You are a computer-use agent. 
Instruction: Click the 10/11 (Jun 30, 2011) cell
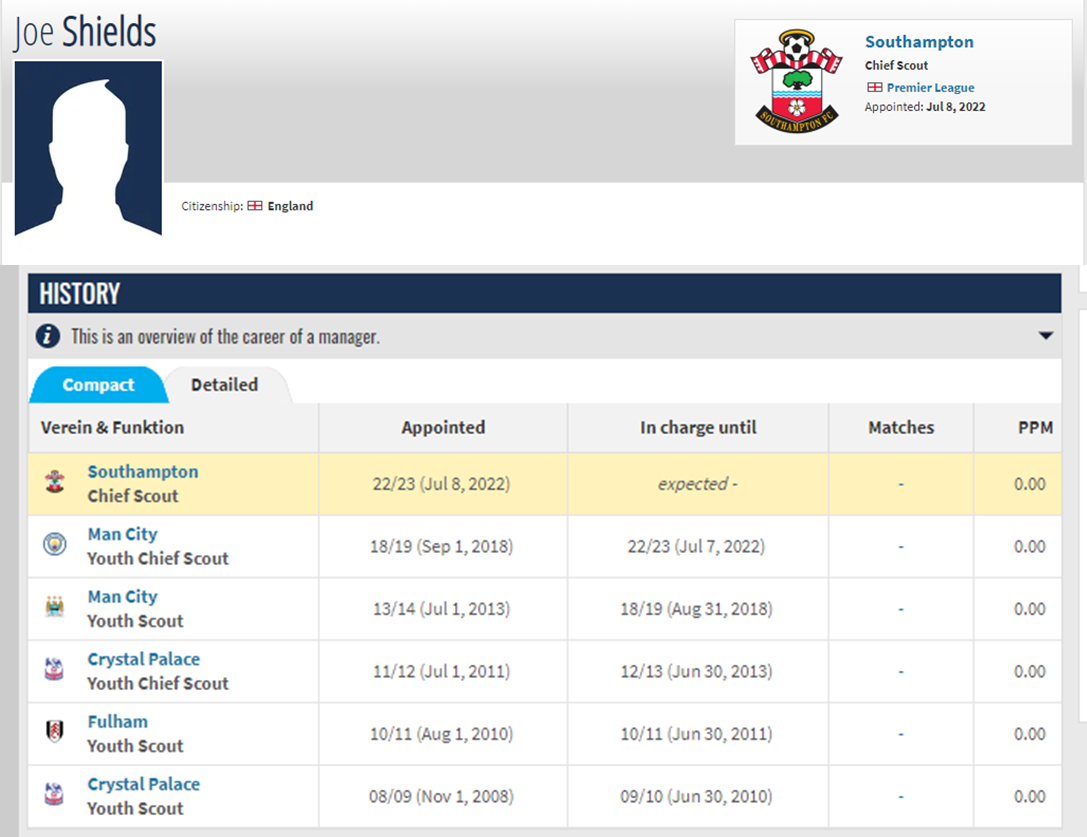(x=696, y=733)
